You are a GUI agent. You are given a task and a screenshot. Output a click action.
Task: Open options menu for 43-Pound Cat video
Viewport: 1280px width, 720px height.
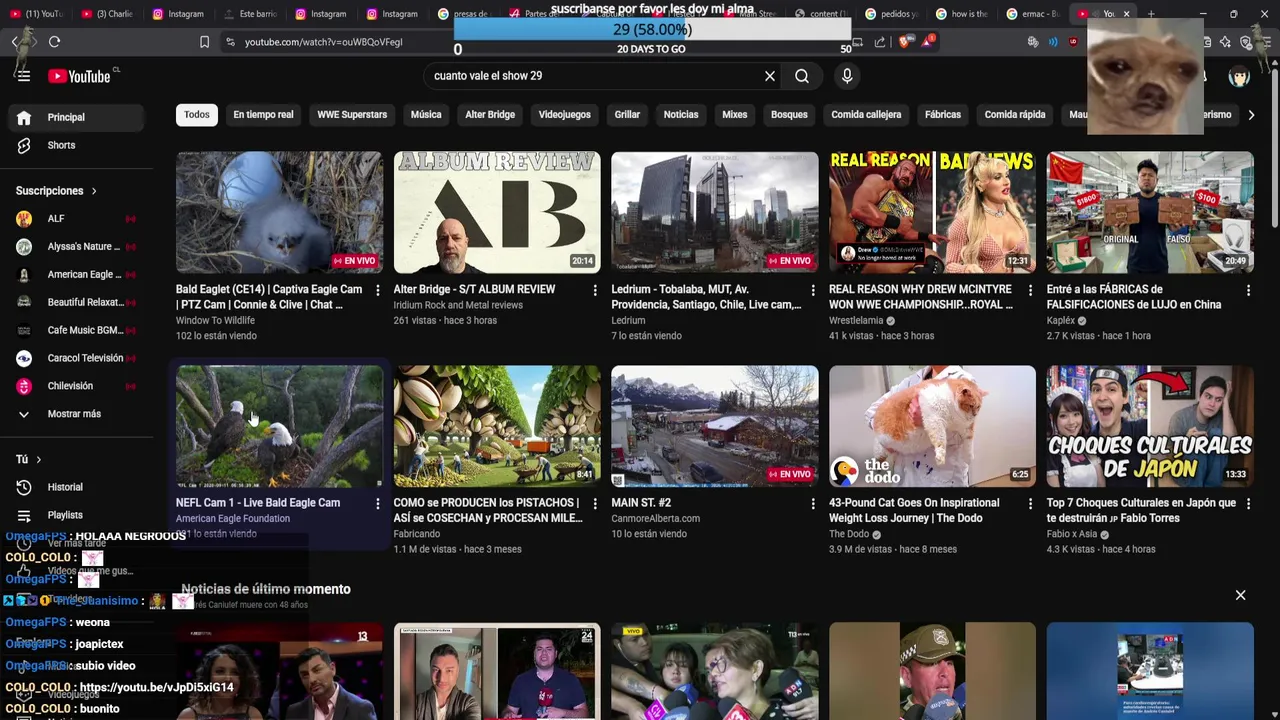(x=1030, y=504)
